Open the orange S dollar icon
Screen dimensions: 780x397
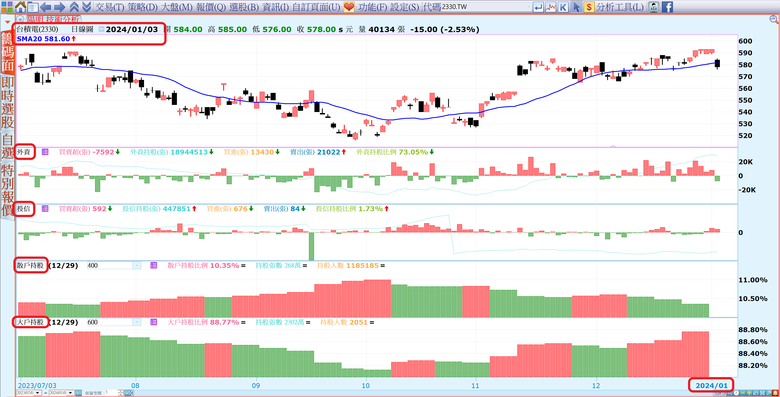[x=588, y=7]
